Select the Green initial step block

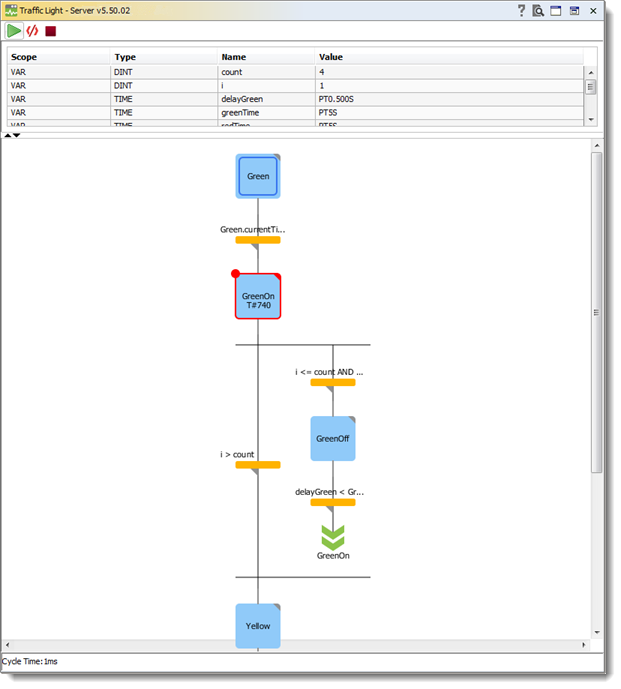pos(258,176)
